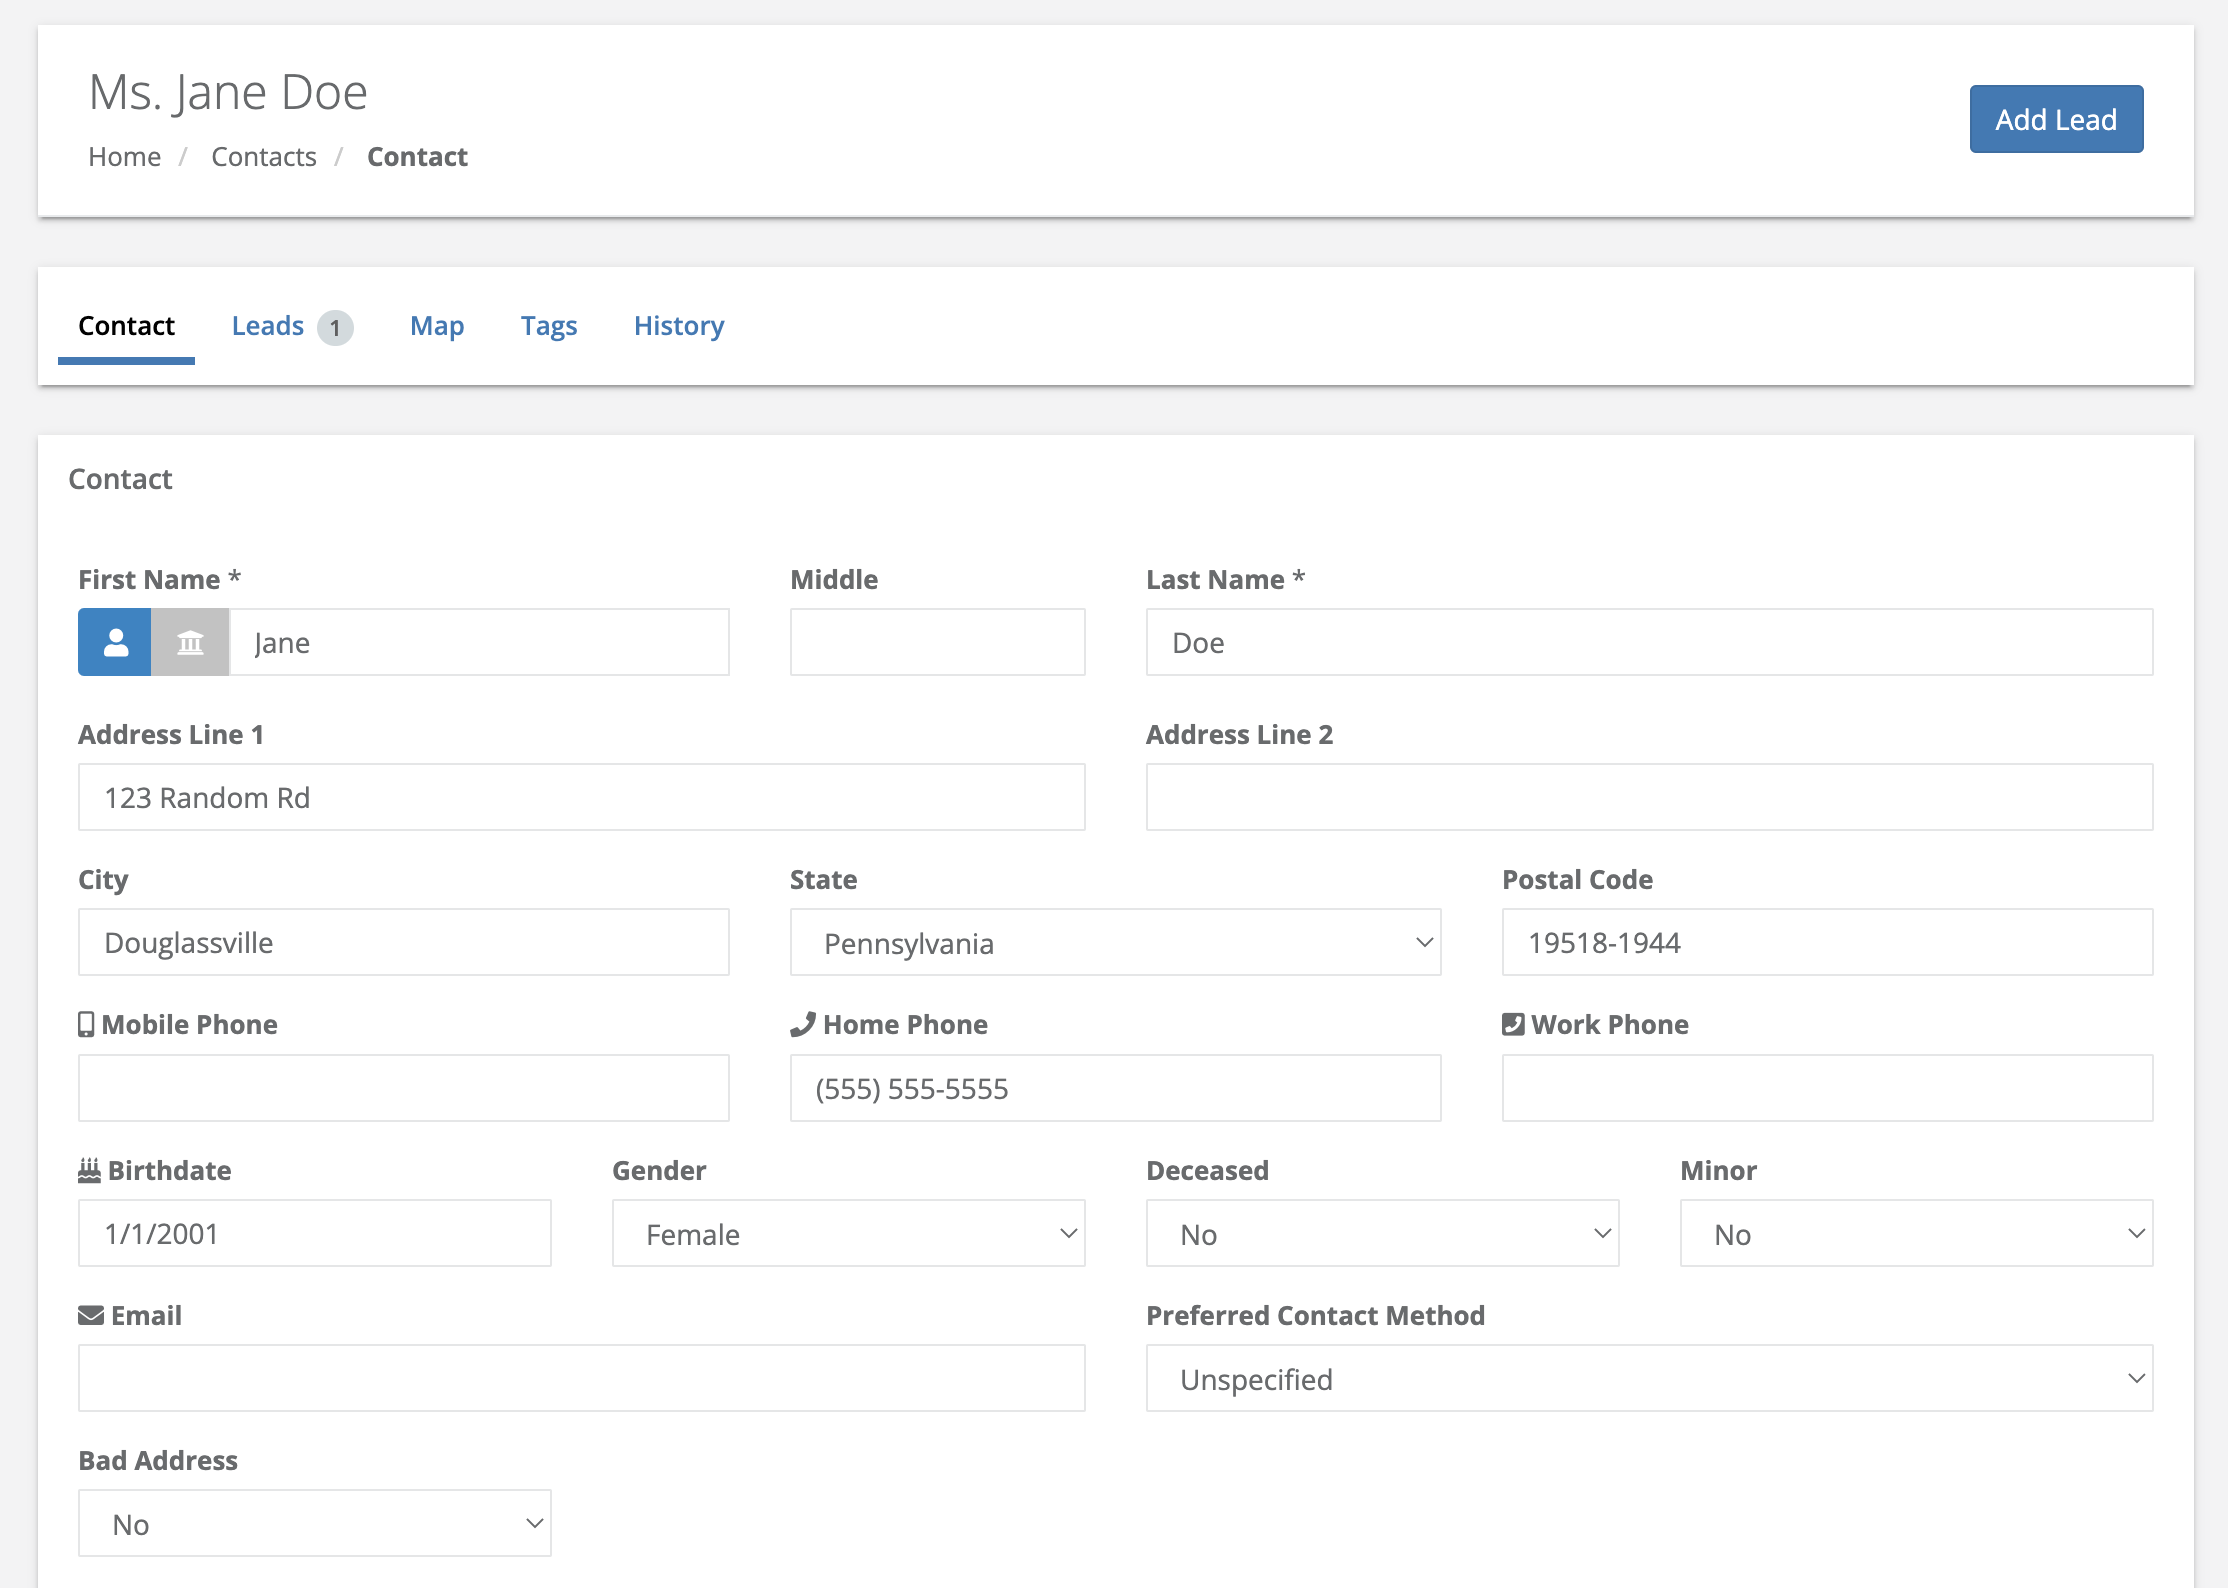This screenshot has width=2228, height=1588.
Task: Open the History tab
Action: click(679, 326)
